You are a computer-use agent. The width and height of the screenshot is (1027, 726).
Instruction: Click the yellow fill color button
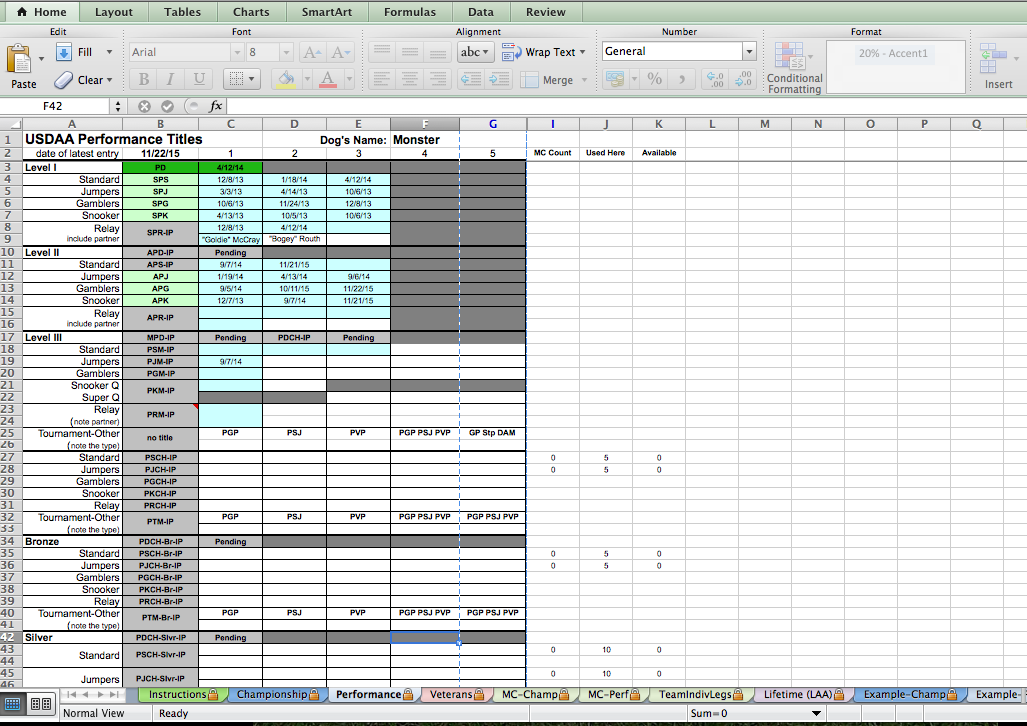(x=286, y=79)
